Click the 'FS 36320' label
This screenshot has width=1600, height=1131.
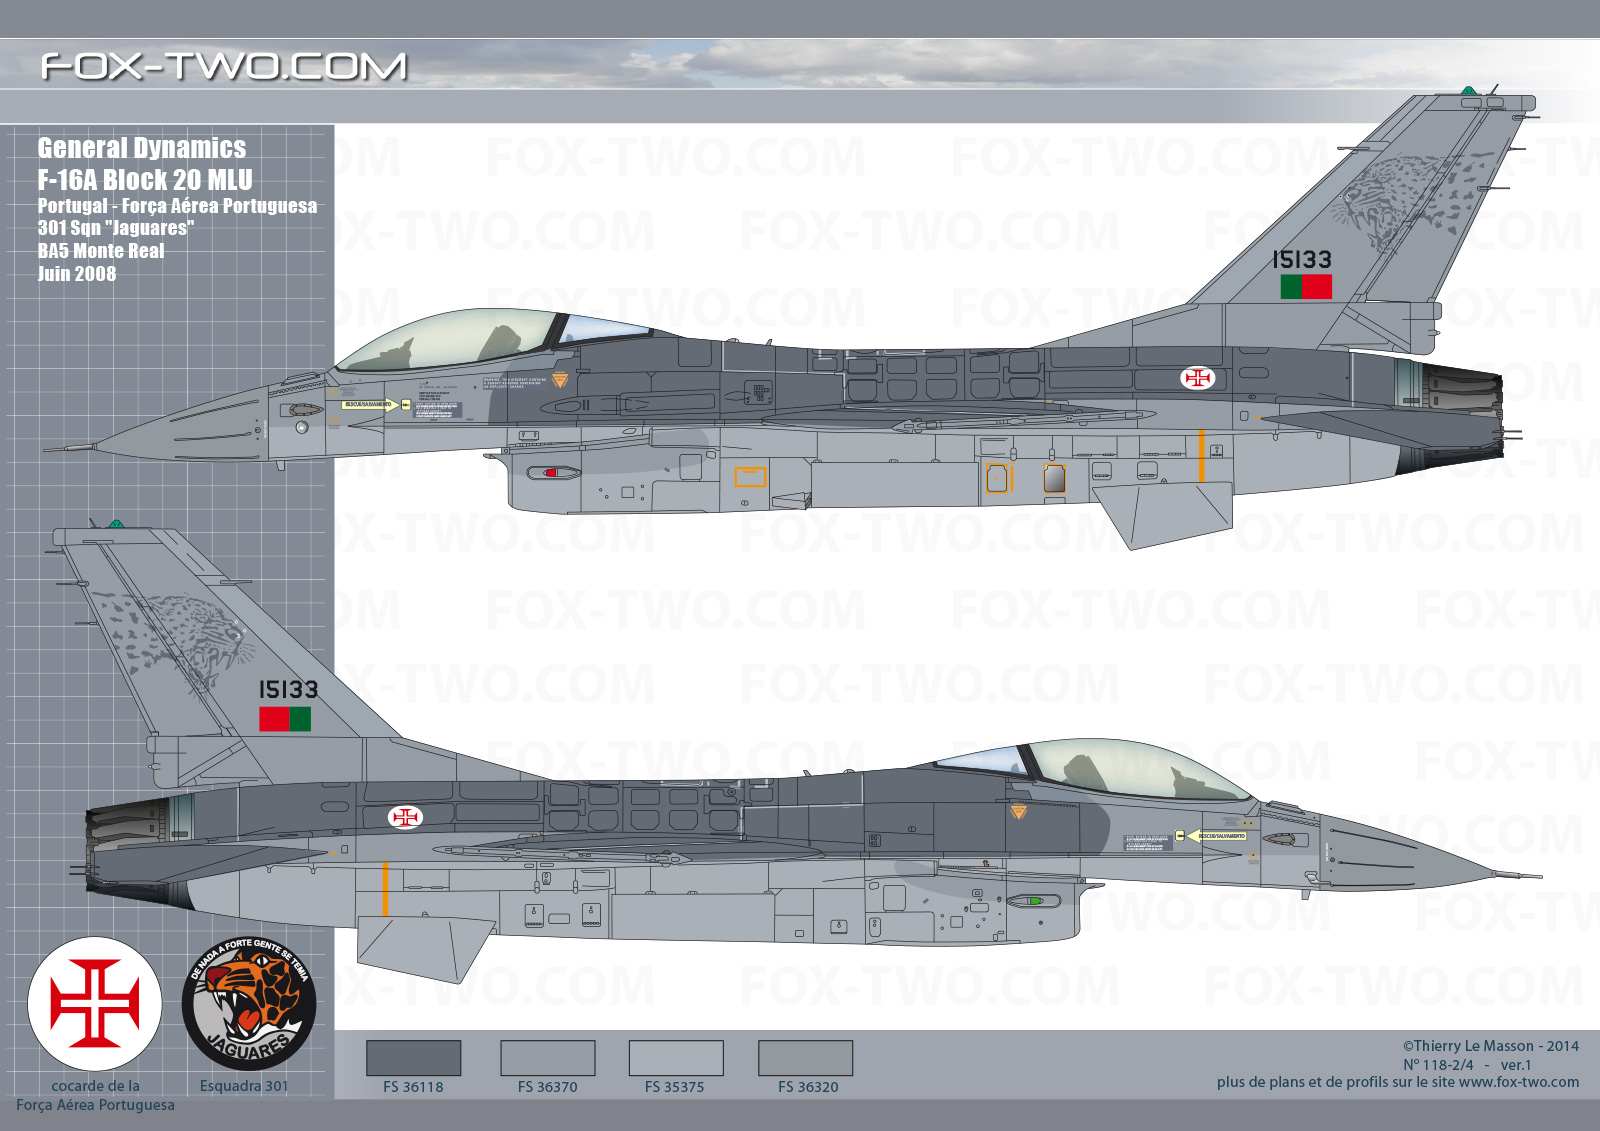coord(808,1087)
